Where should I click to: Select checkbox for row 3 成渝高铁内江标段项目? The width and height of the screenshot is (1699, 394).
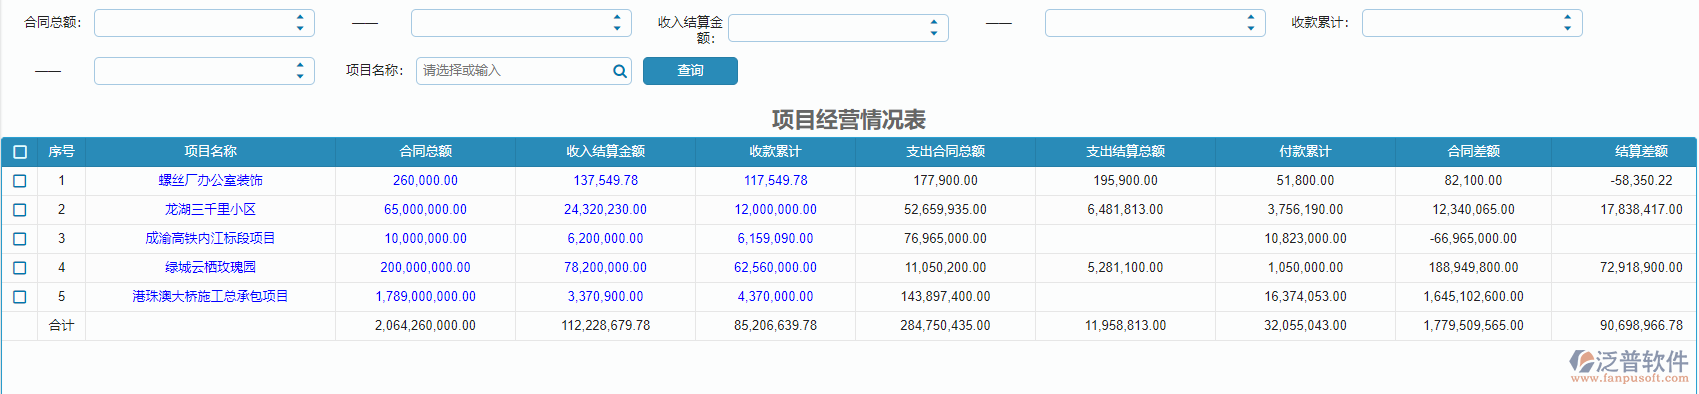(20, 239)
